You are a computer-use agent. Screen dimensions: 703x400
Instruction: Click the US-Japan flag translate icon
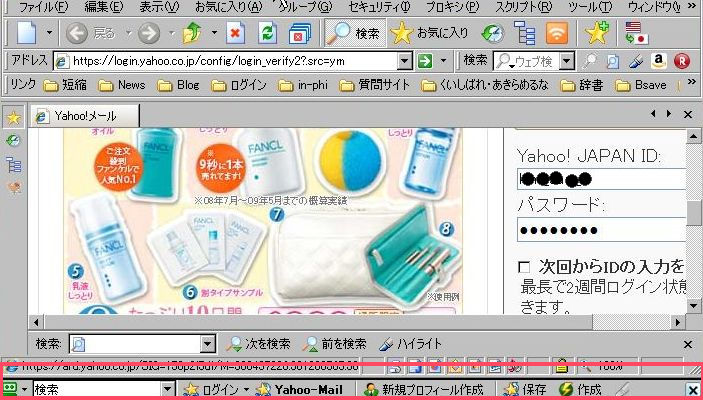click(637, 33)
